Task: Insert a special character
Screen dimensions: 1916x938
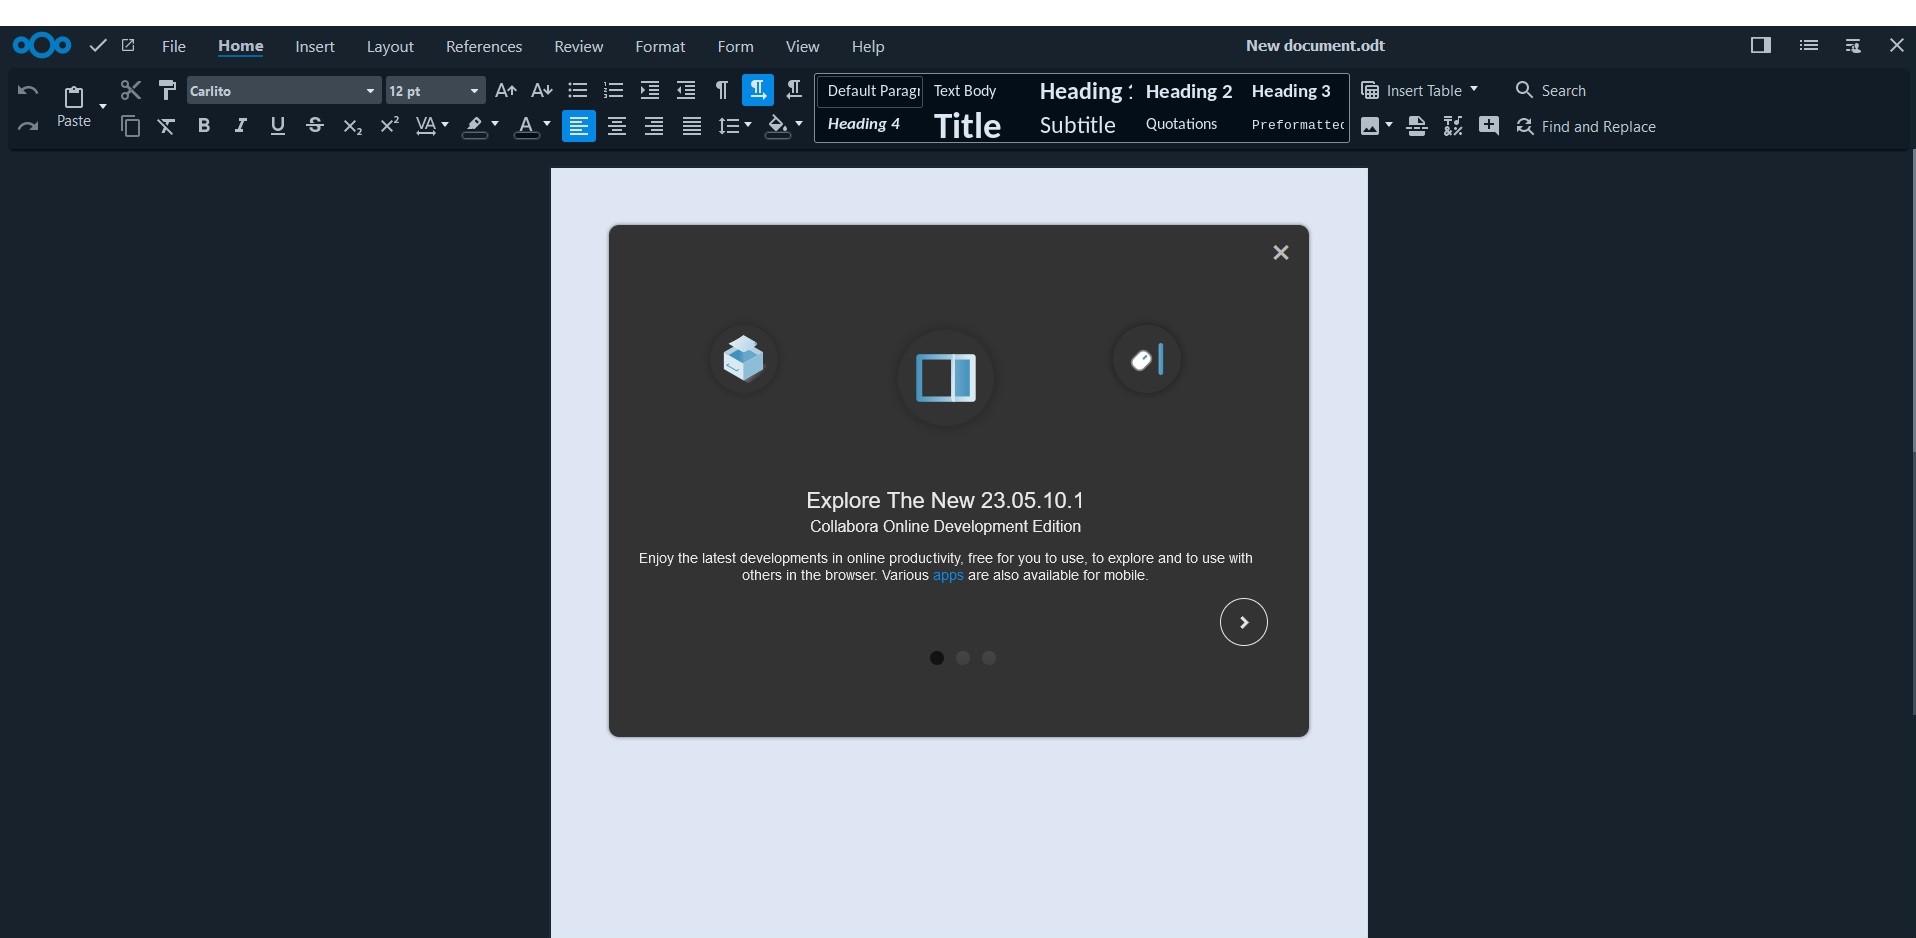Action: [x=1453, y=126]
